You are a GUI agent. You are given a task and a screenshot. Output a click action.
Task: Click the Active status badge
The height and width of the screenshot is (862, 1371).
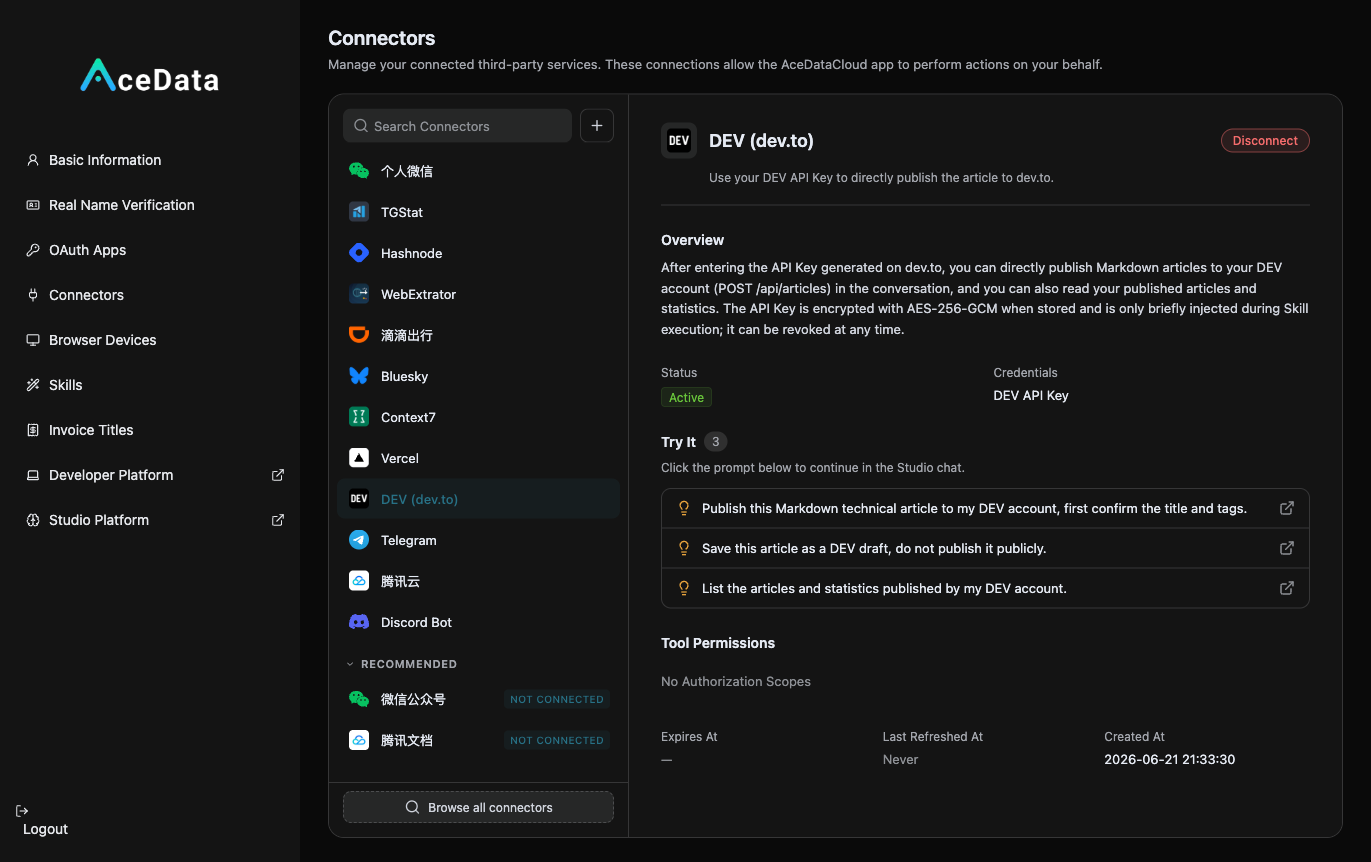(686, 397)
